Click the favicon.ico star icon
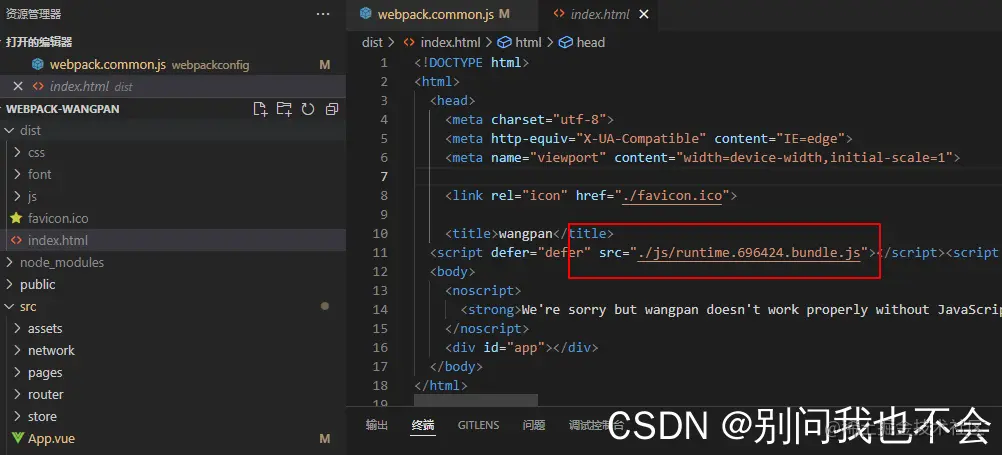Image resolution: width=1002 pixels, height=455 pixels. 16,219
